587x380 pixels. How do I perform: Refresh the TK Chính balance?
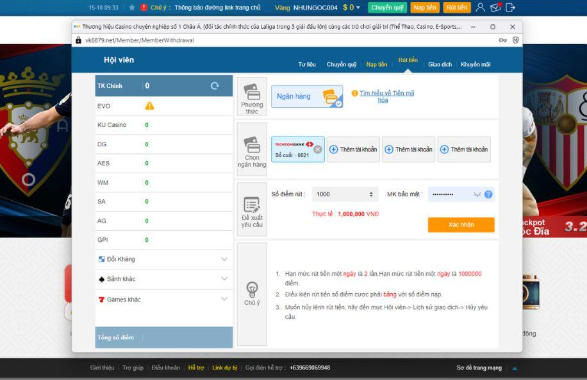click(215, 86)
